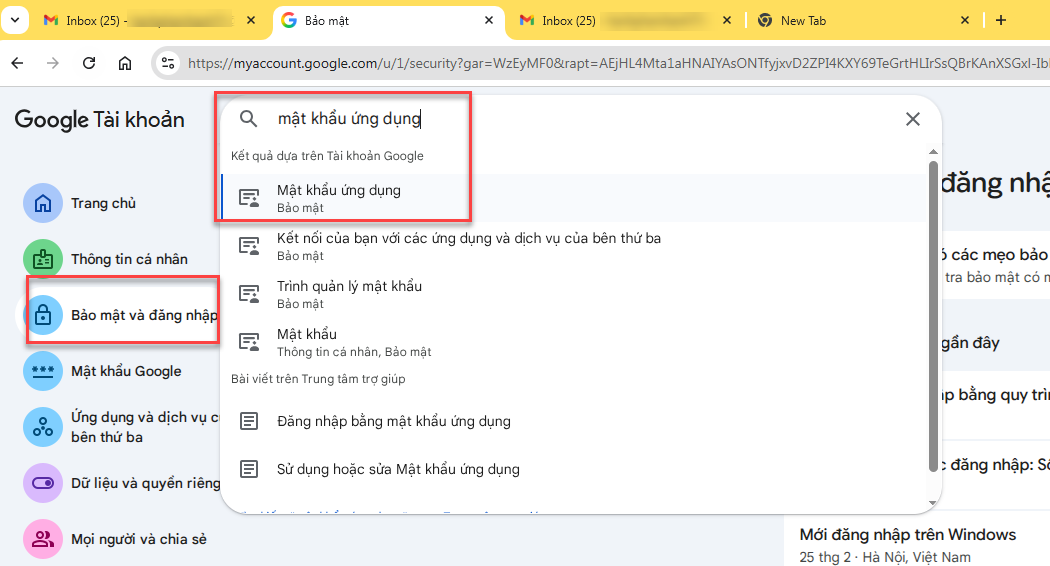Viewport: 1050px width, 566px height.
Task: Click in the account search input field
Action: pyautogui.click(x=580, y=119)
